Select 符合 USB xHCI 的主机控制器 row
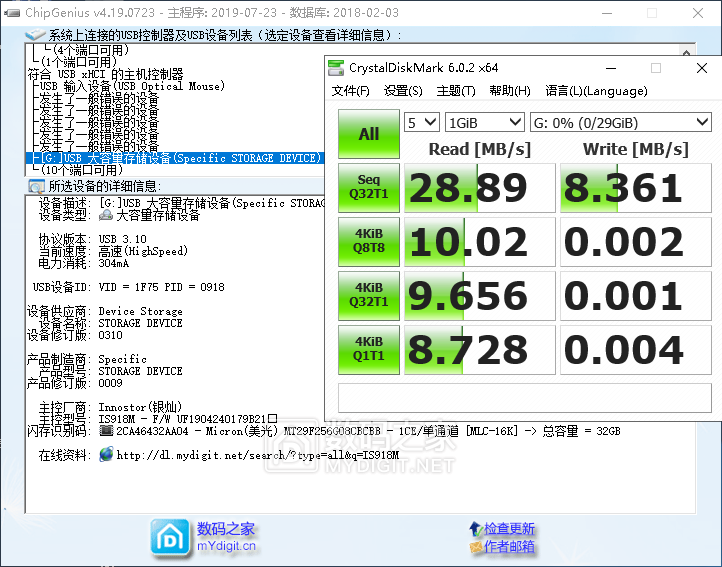This screenshot has height=567, width=722. pos(105,74)
